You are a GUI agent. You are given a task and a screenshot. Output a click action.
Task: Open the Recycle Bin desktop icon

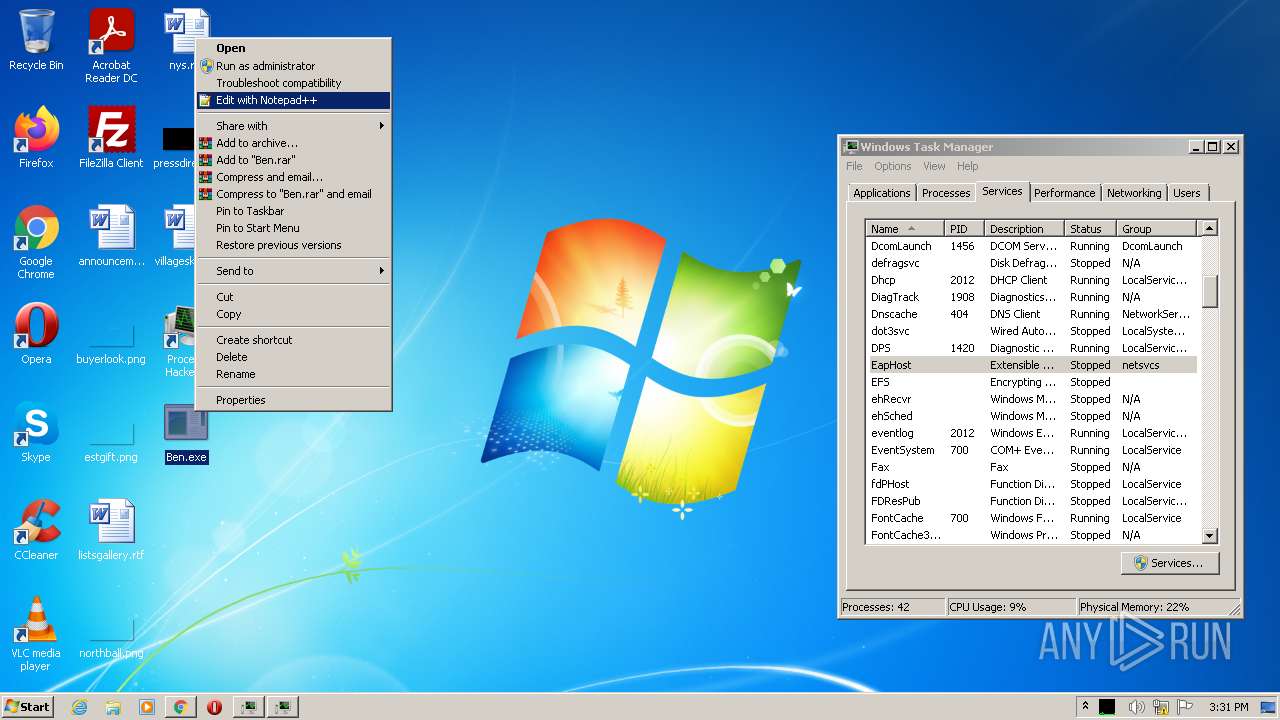[36, 40]
